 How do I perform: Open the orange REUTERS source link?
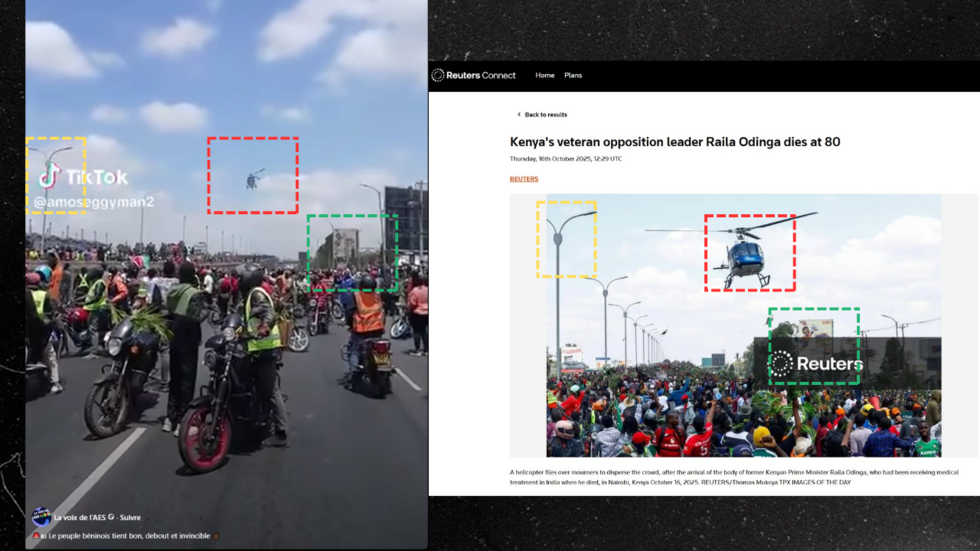tap(524, 179)
